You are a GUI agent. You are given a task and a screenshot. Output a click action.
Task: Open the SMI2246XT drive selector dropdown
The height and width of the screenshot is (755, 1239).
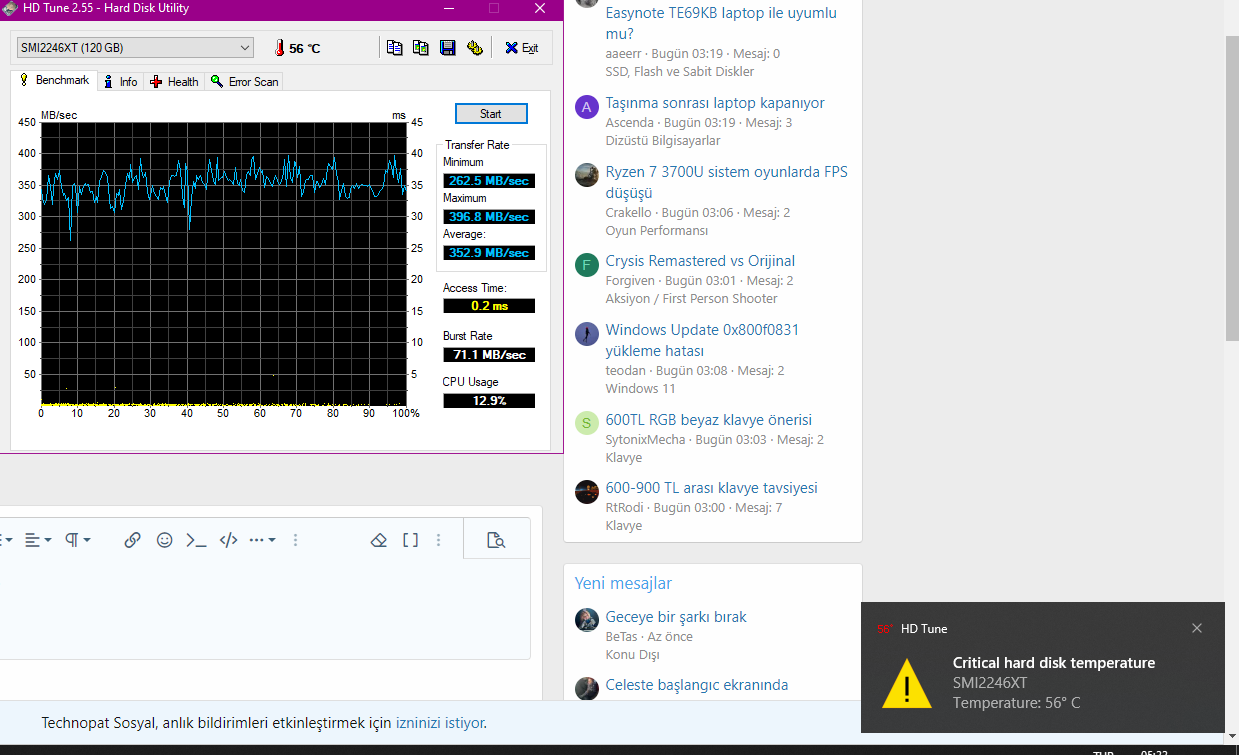pos(135,48)
